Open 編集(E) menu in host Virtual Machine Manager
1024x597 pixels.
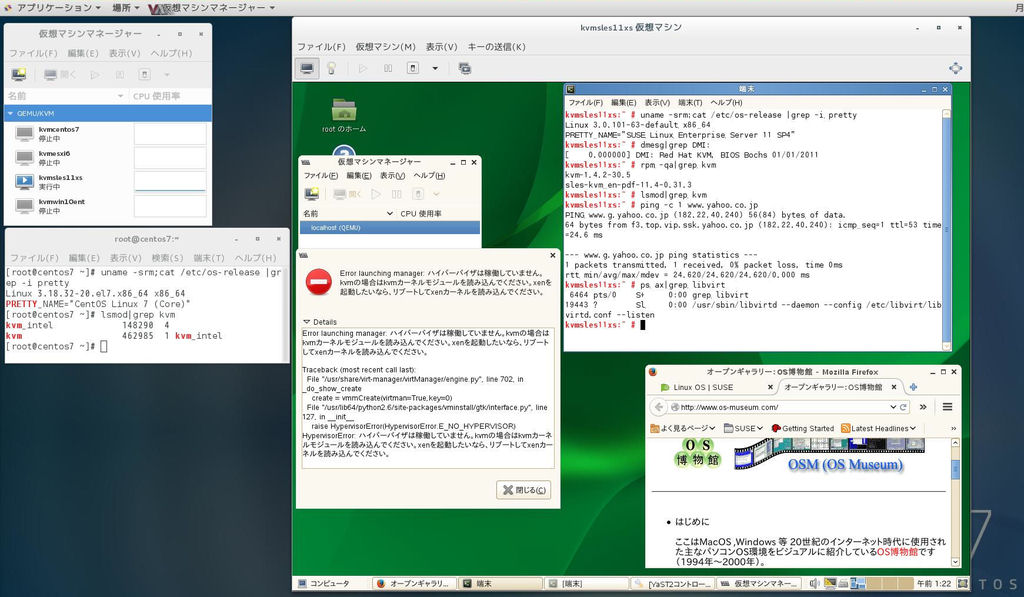tap(83, 54)
